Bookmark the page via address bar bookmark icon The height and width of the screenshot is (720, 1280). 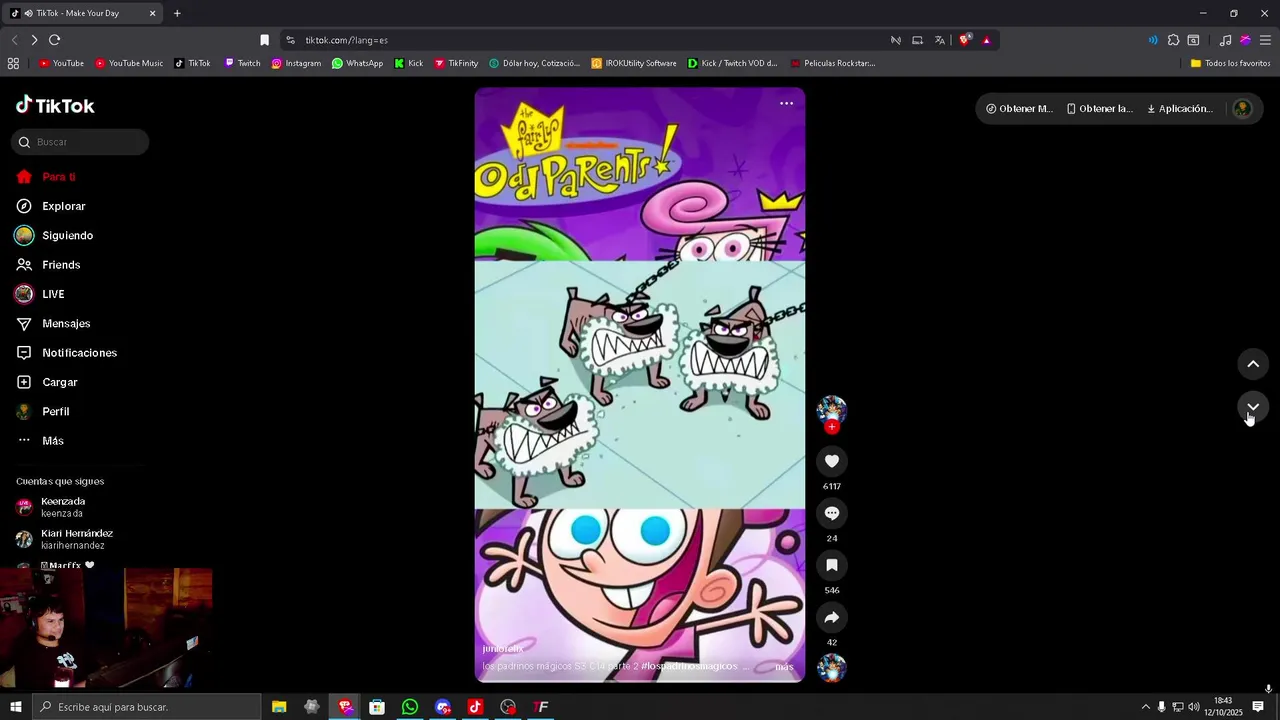pyautogui.click(x=264, y=40)
